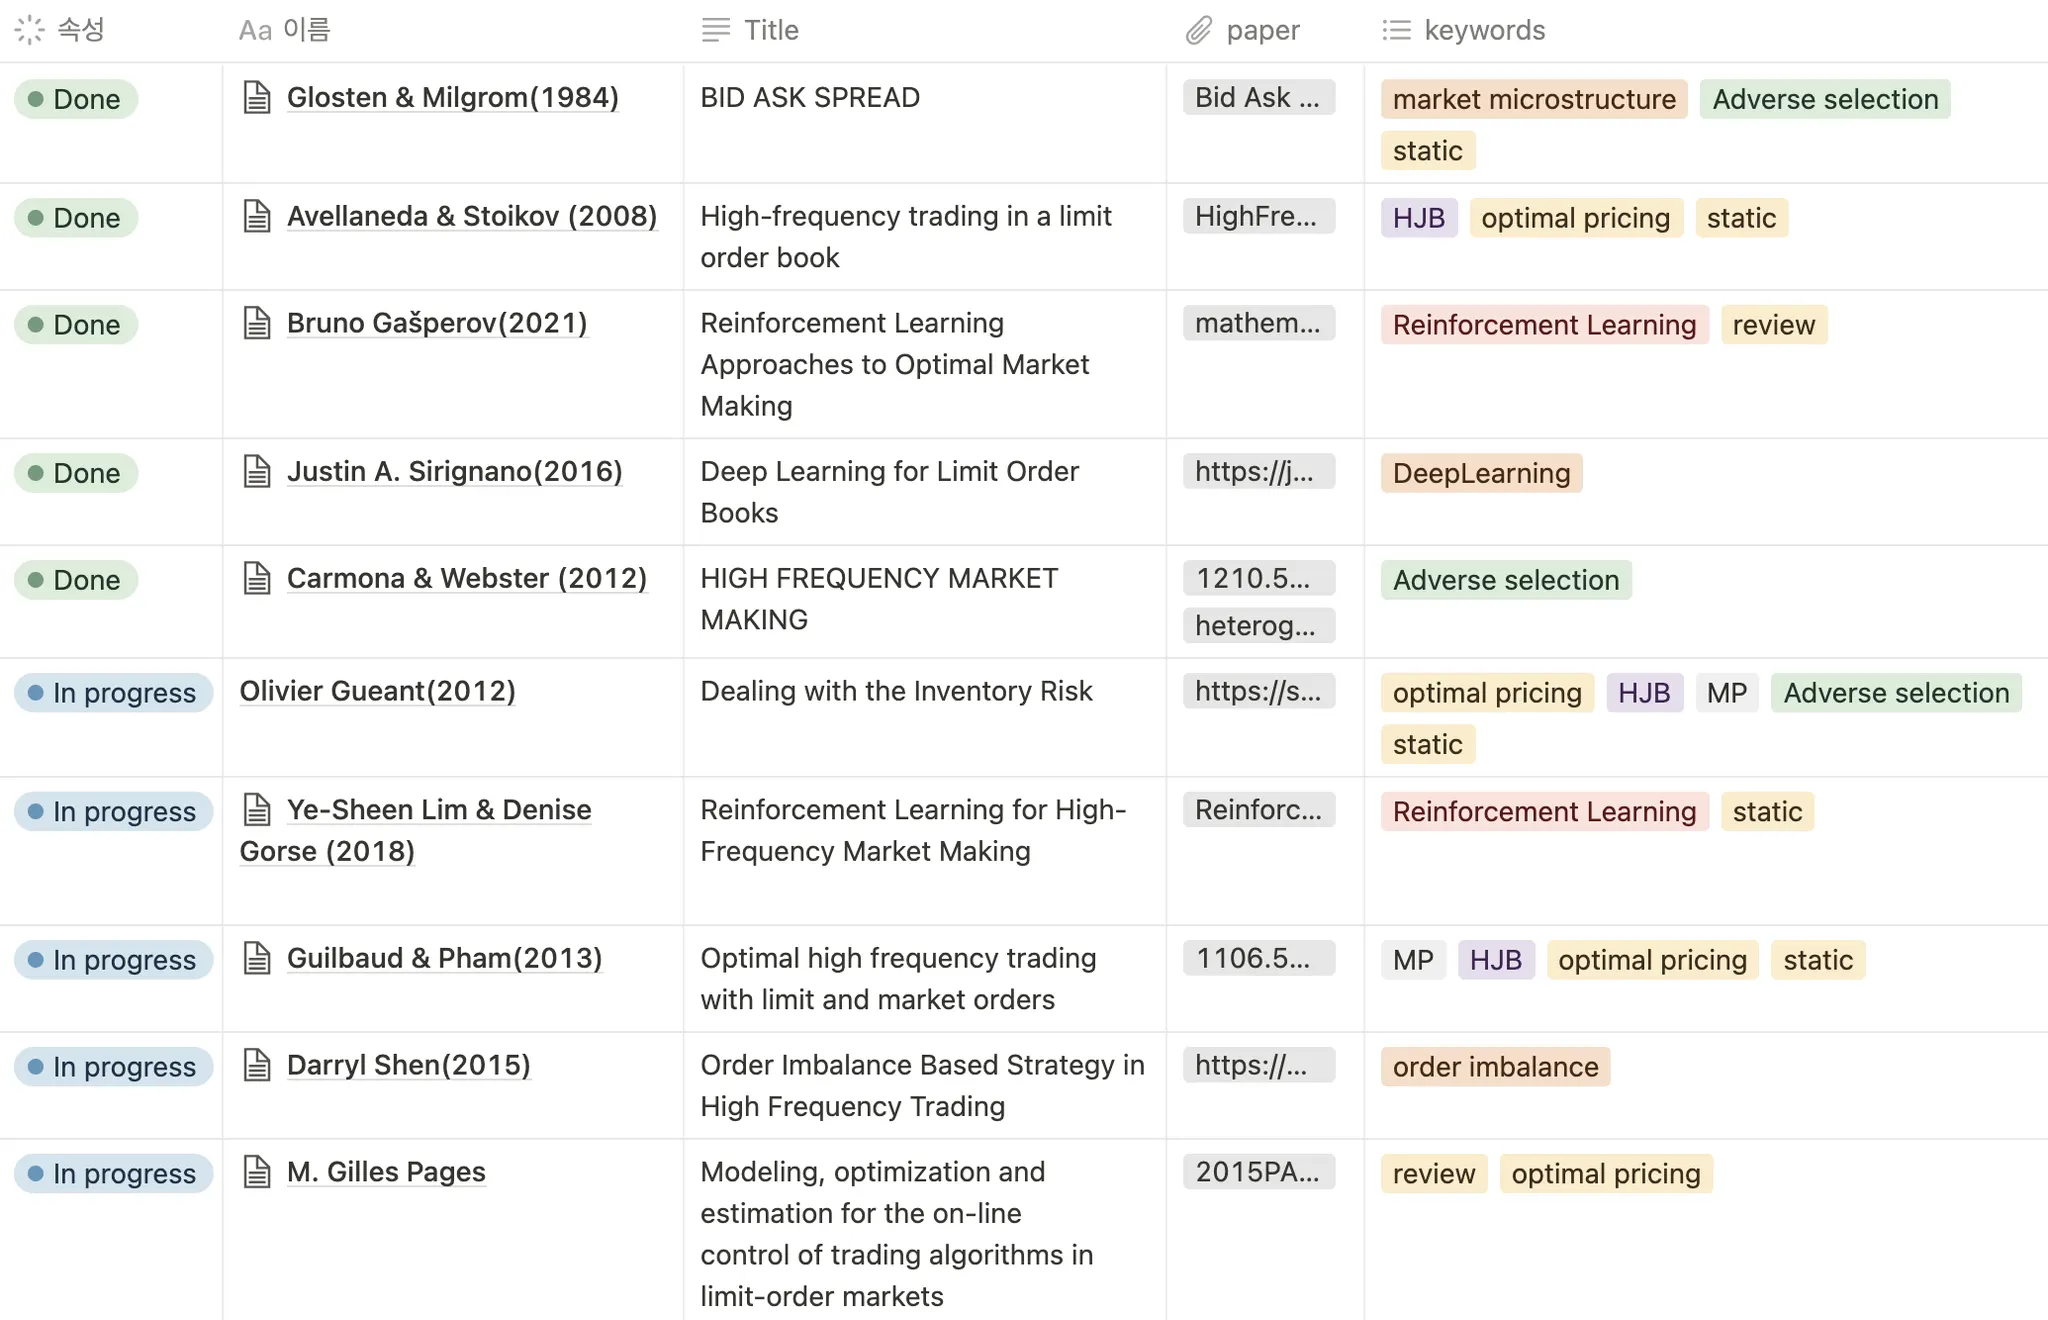Click the red Reinforcement Learning tag for Gašperov
2048x1320 pixels.
click(x=1543, y=325)
